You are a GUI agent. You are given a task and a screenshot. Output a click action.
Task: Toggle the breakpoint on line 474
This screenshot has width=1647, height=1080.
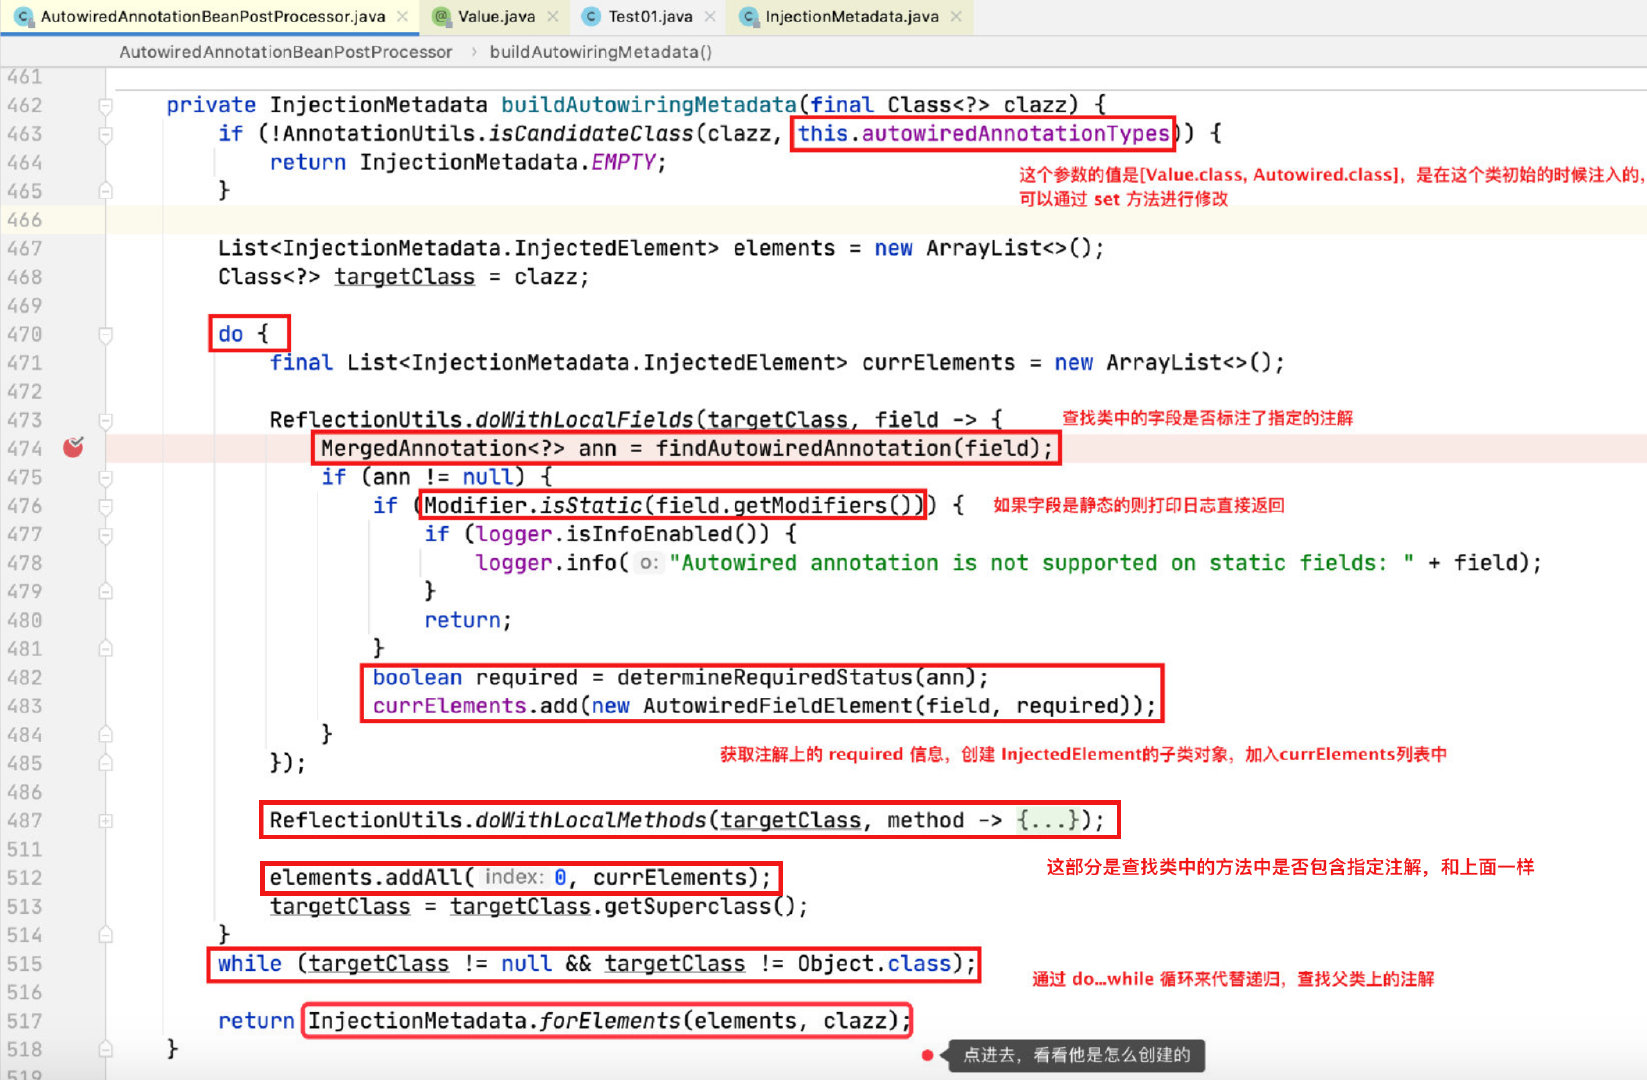73,448
